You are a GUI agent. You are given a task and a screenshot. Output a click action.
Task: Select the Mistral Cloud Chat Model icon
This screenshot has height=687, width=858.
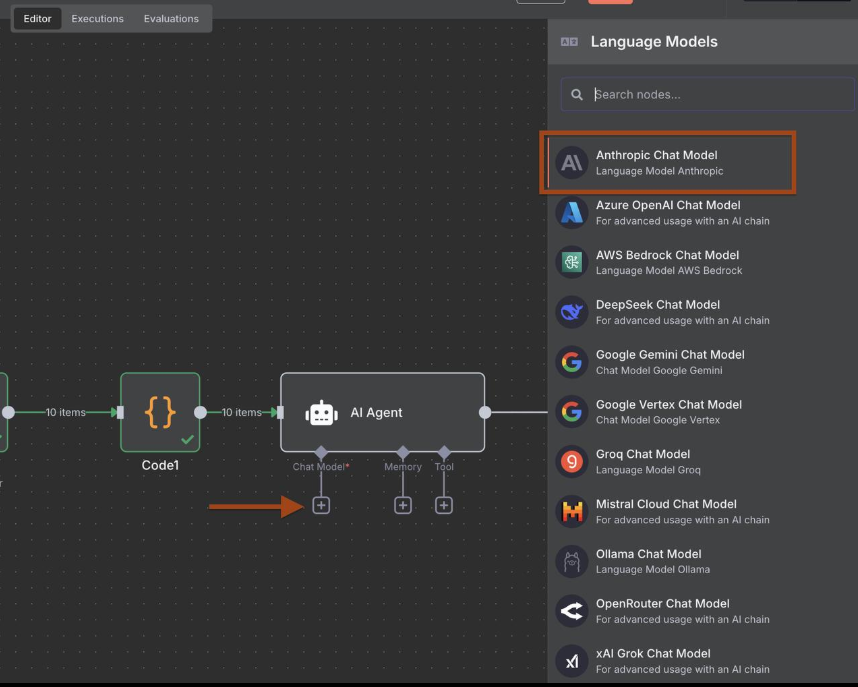572,511
